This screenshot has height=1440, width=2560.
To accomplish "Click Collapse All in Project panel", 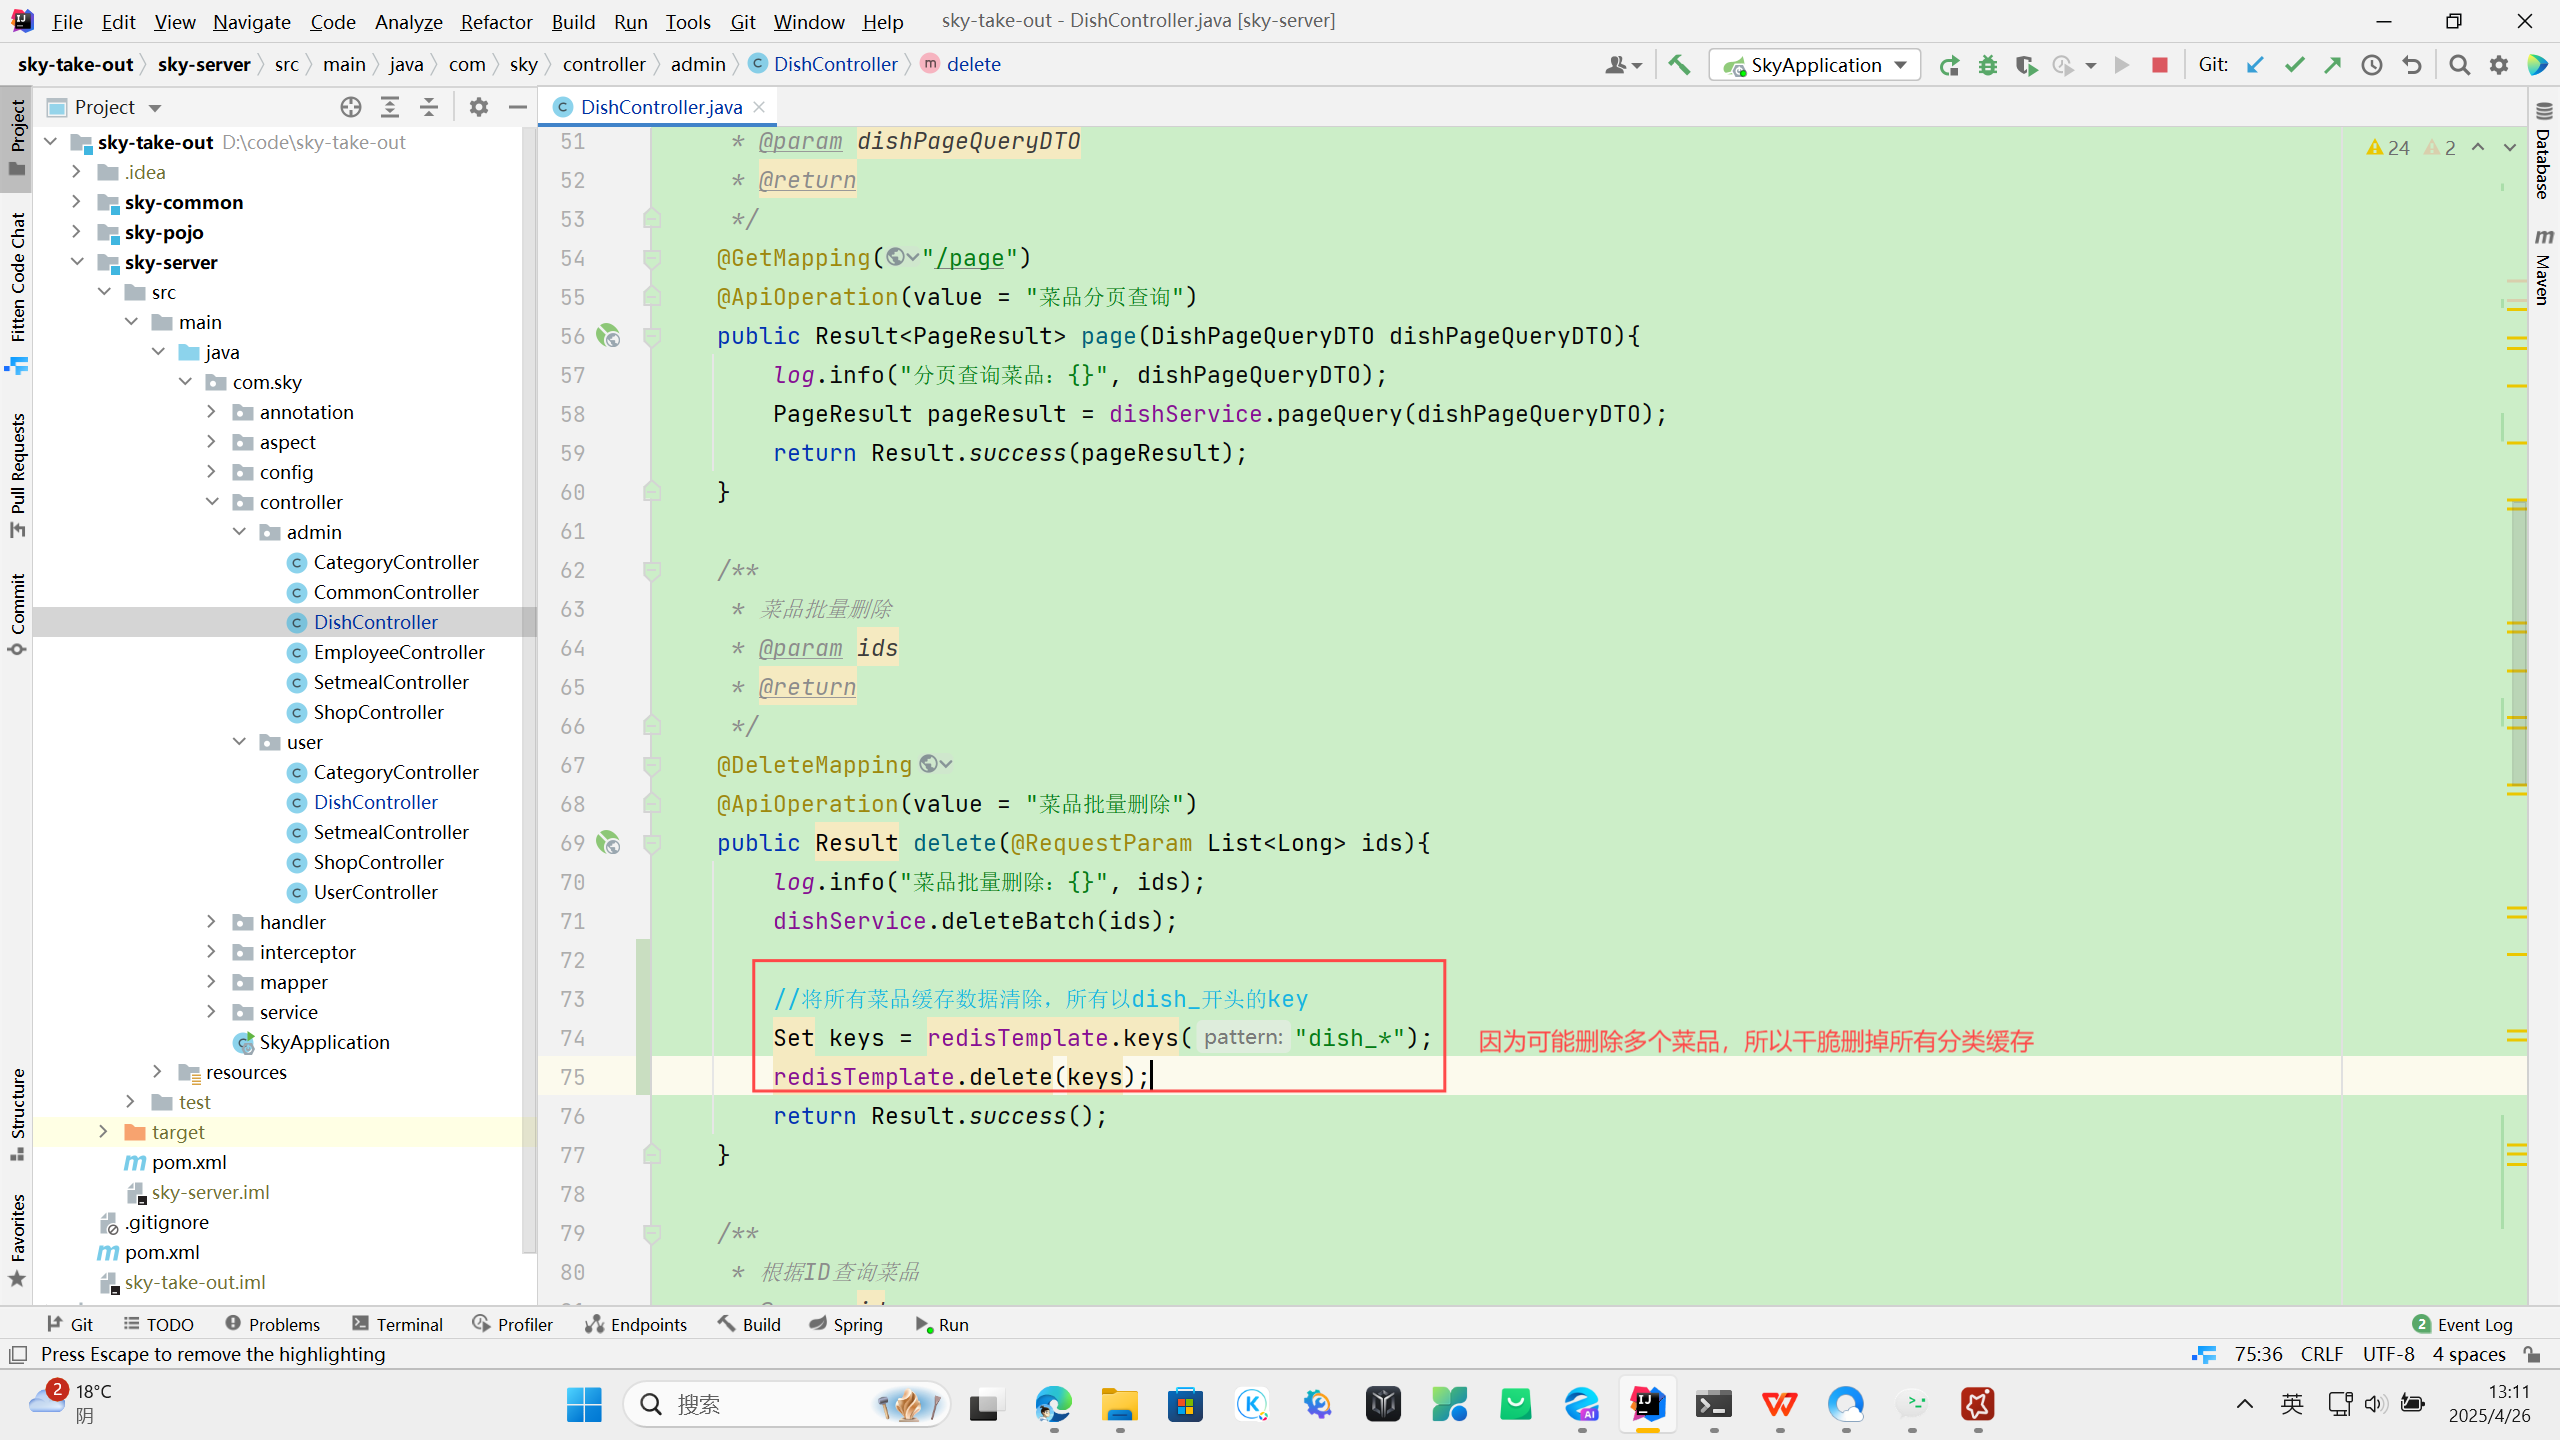I will point(429,107).
